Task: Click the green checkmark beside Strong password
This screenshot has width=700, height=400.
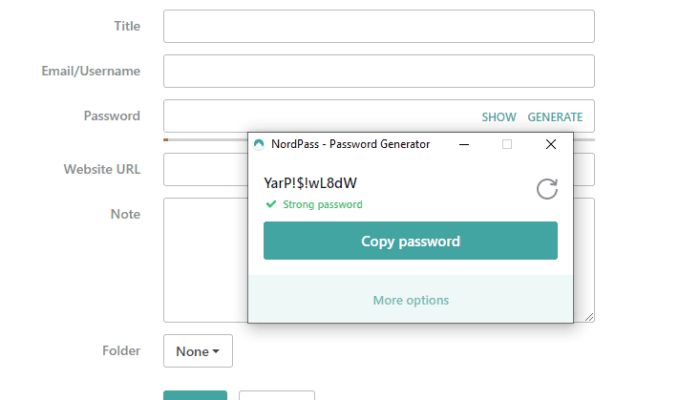Action: [x=271, y=204]
